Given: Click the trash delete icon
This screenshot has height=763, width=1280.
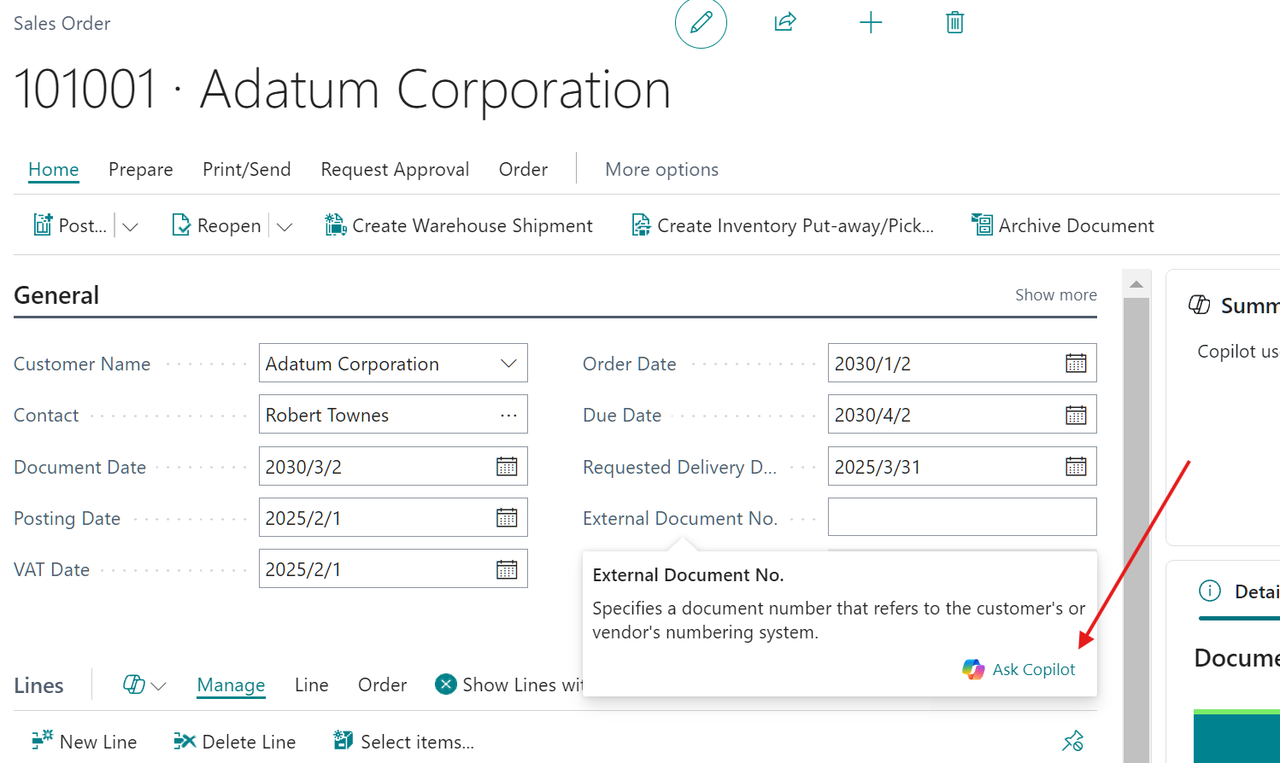Looking at the screenshot, I should click(955, 22).
